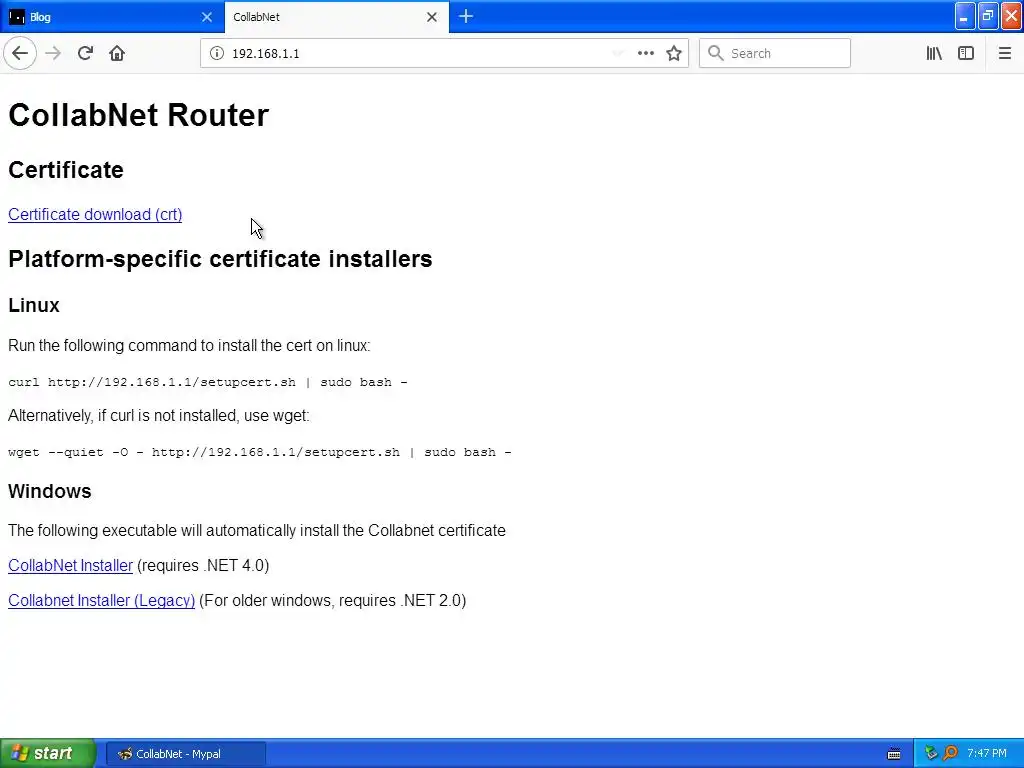The height and width of the screenshot is (768, 1024).
Task: Reload the current page
Action: 85,53
